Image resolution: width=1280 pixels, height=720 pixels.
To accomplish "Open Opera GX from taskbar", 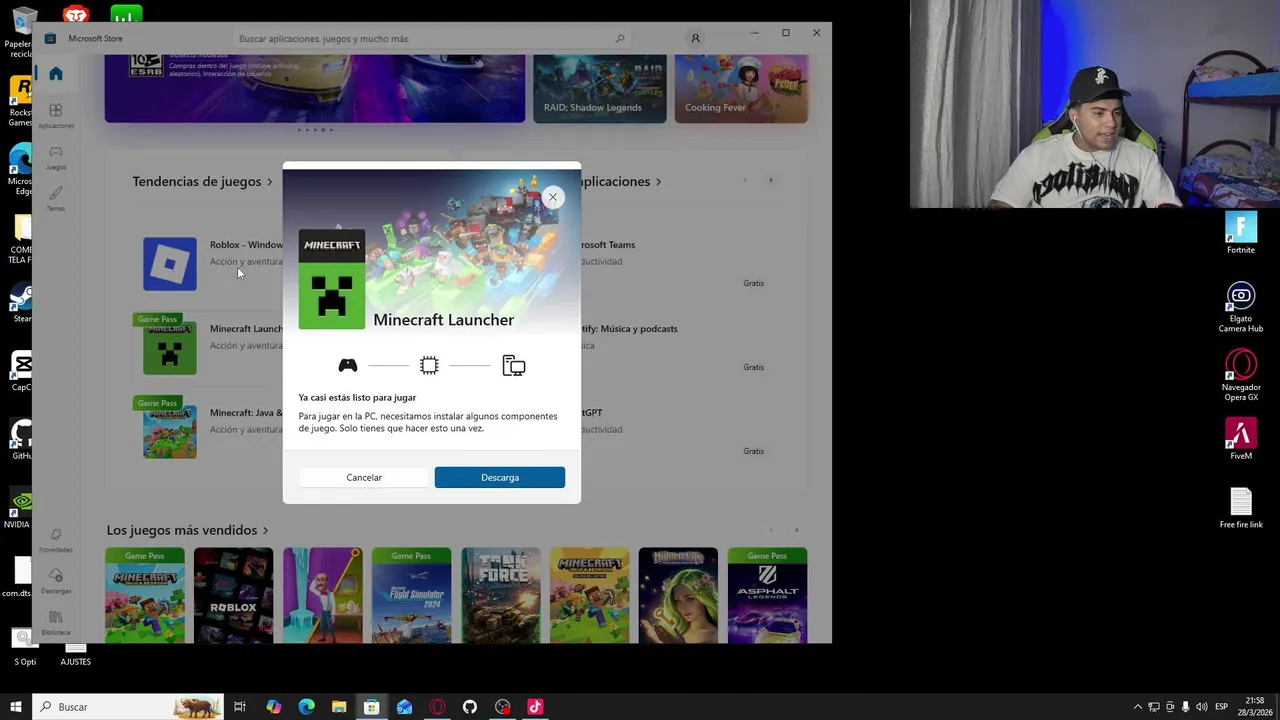I will [437, 707].
